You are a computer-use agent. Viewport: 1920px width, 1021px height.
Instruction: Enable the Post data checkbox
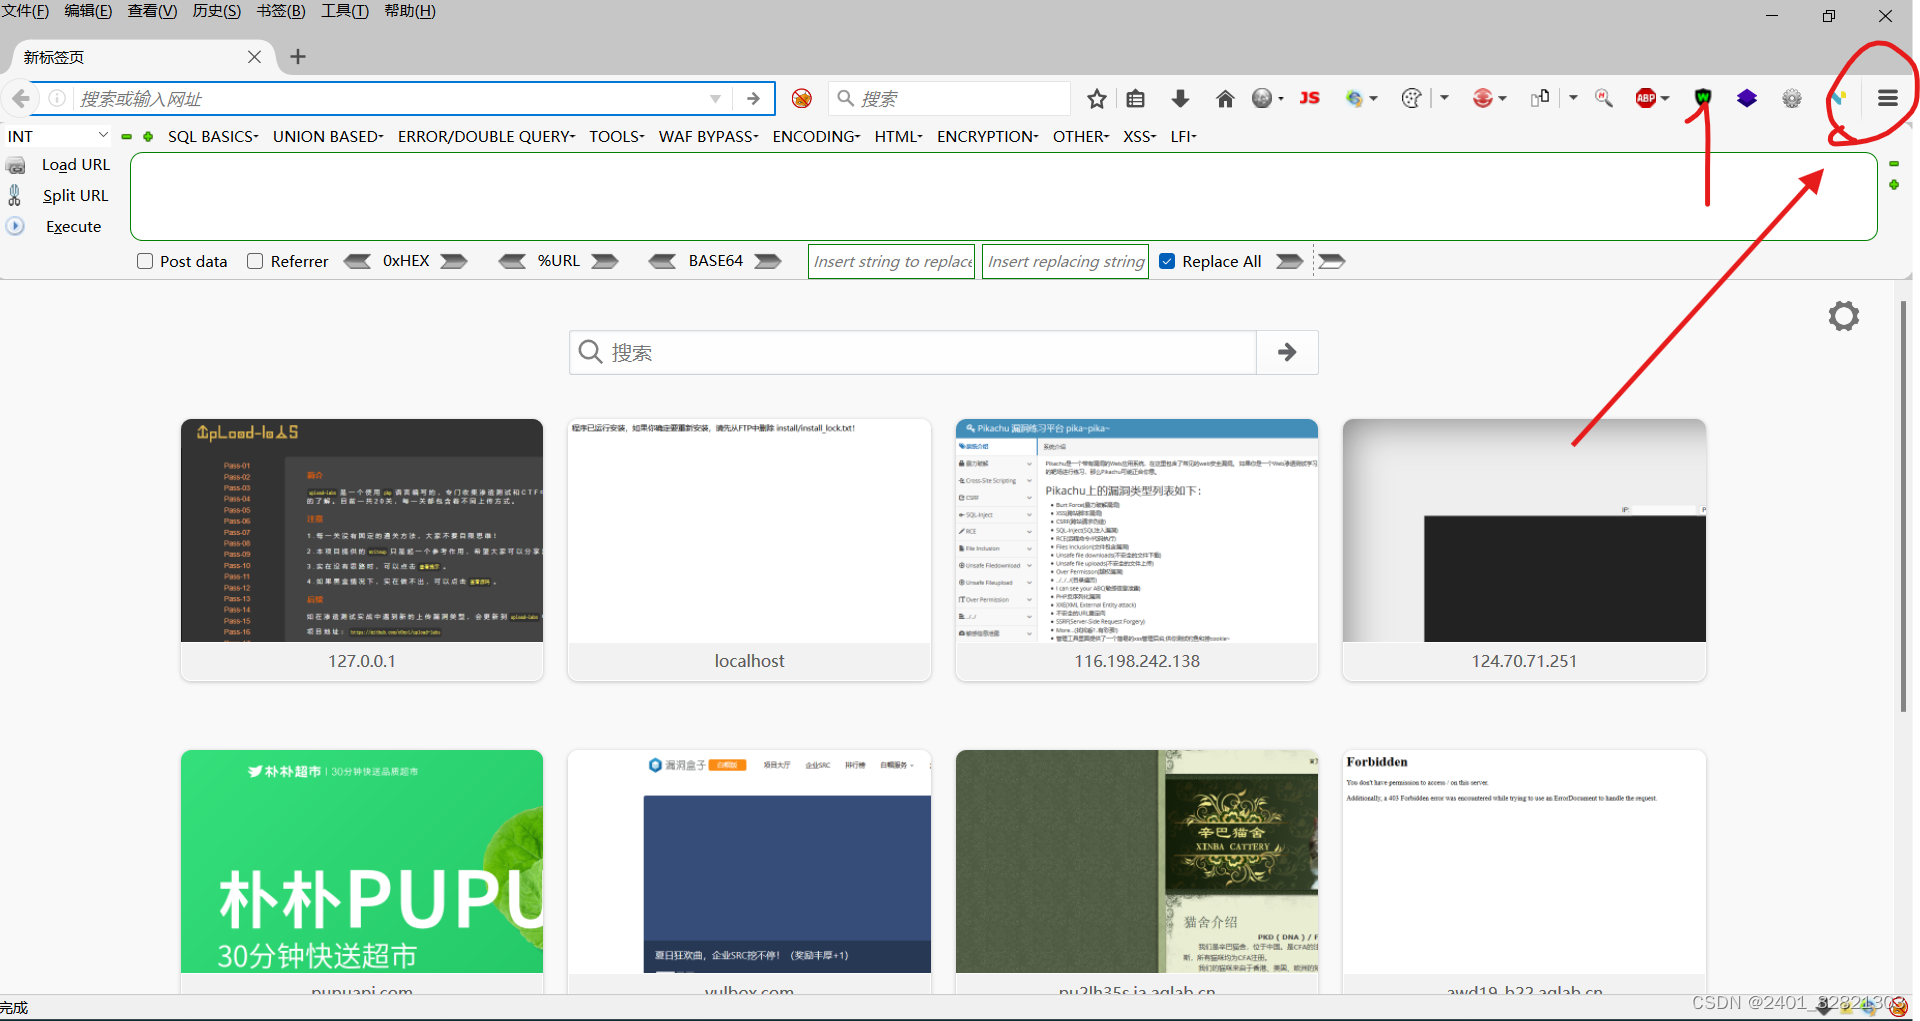pyautogui.click(x=145, y=261)
